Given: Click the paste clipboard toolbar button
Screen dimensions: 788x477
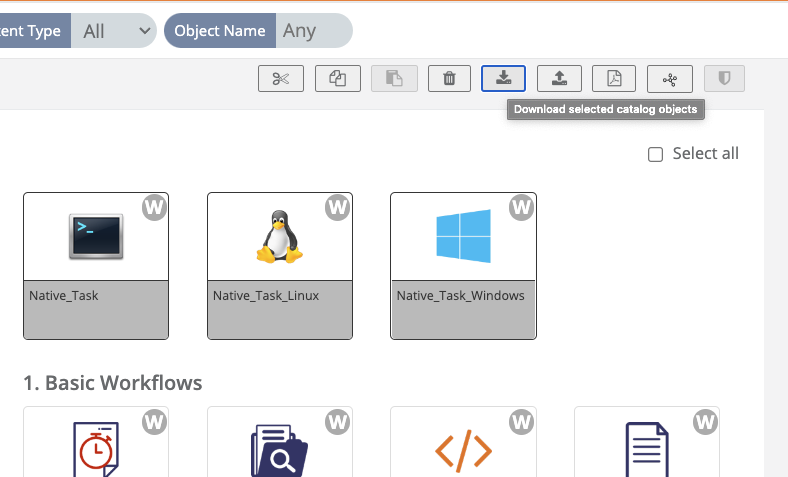Looking at the screenshot, I should tap(395, 78).
